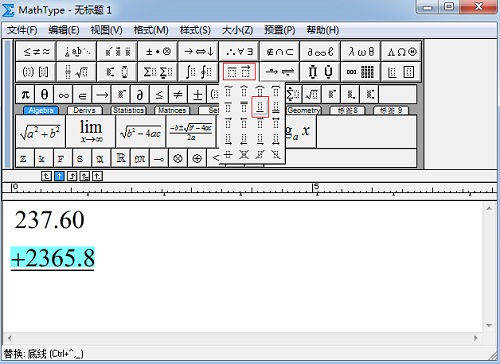Insert the circled times symbol
The height and width of the screenshot is (364, 500).
pyautogui.click(x=178, y=158)
